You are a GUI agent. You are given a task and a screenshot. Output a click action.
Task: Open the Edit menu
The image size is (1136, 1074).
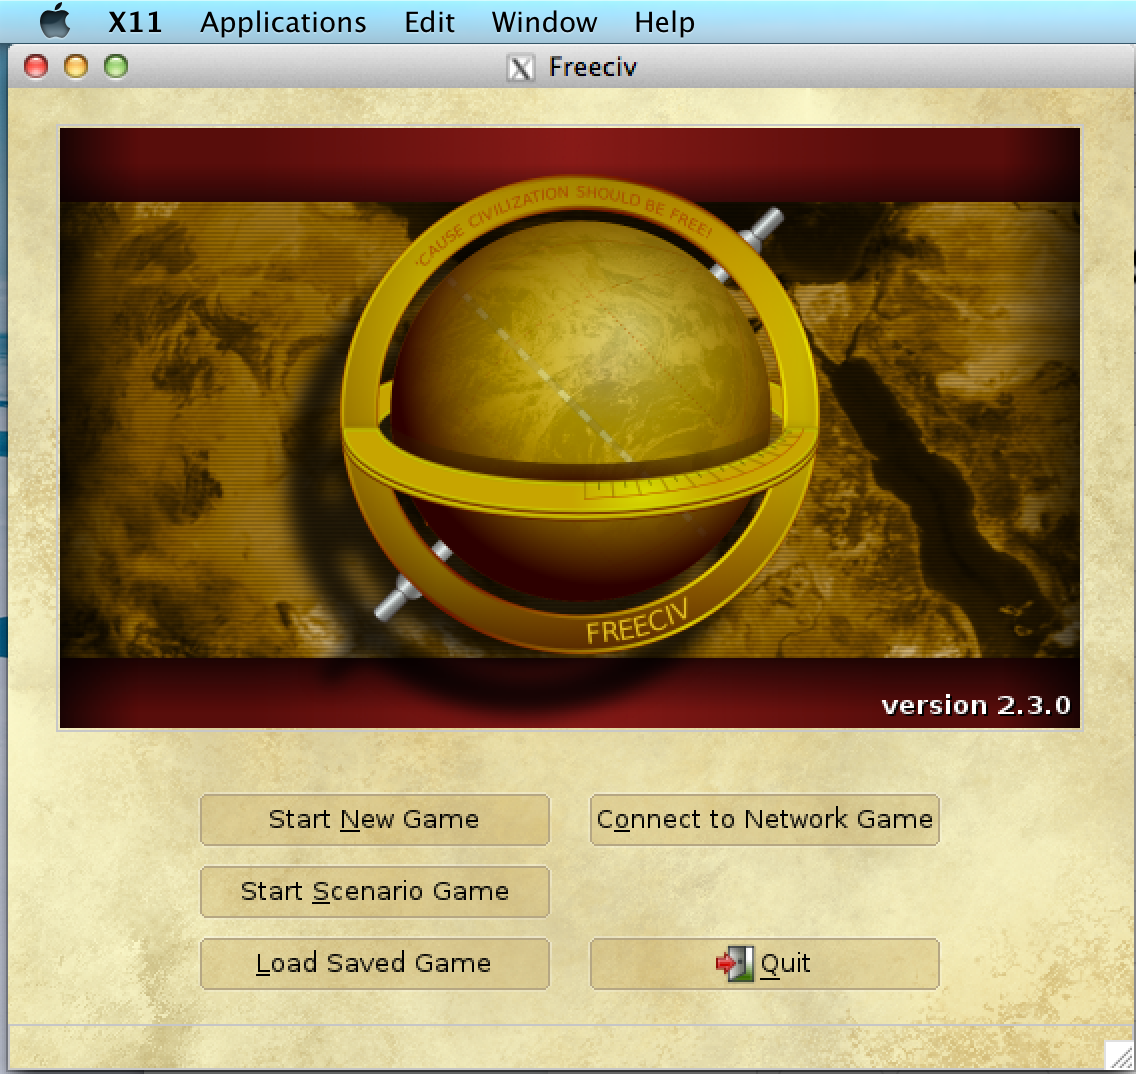[x=428, y=21]
